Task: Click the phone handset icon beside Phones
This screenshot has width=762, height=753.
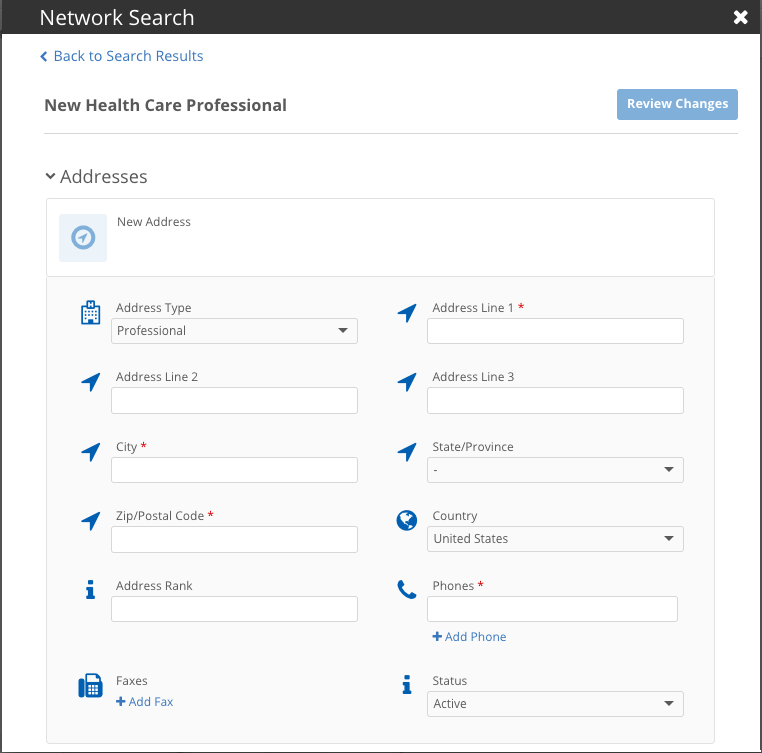Action: 407,590
